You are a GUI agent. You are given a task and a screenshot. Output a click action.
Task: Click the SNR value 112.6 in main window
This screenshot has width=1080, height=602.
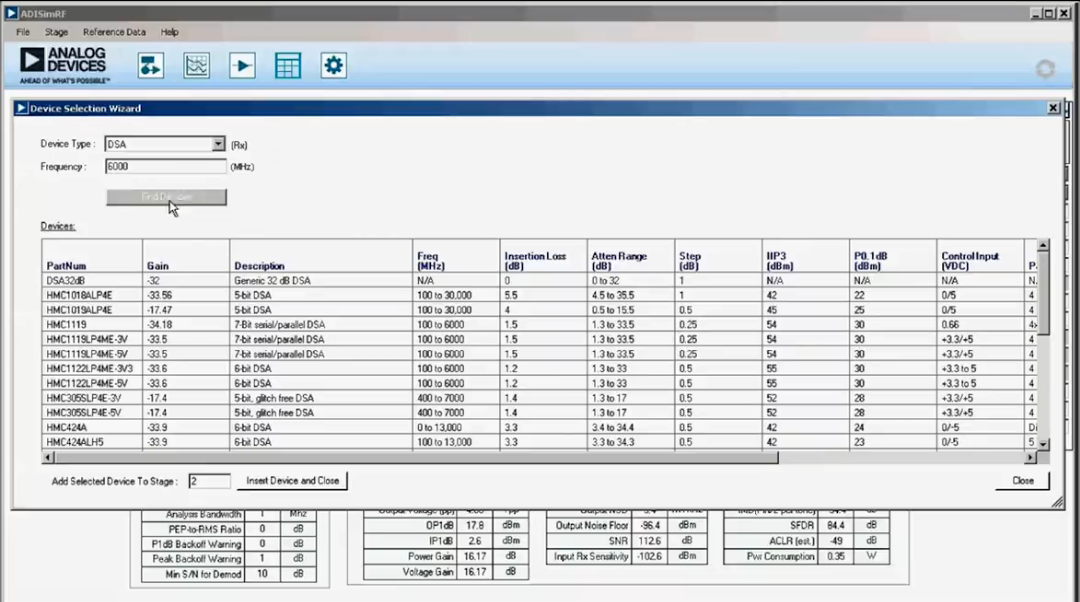coord(649,541)
